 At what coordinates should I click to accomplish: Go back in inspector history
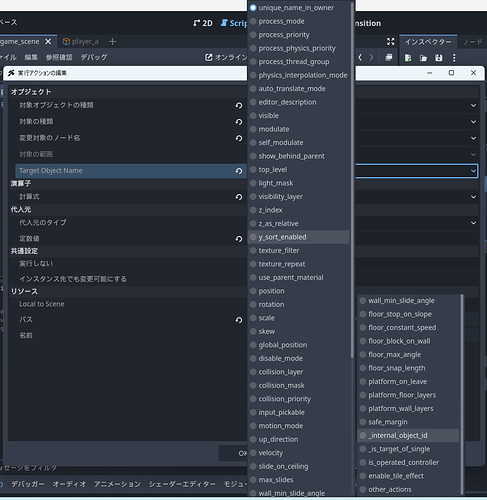(x=360, y=57)
